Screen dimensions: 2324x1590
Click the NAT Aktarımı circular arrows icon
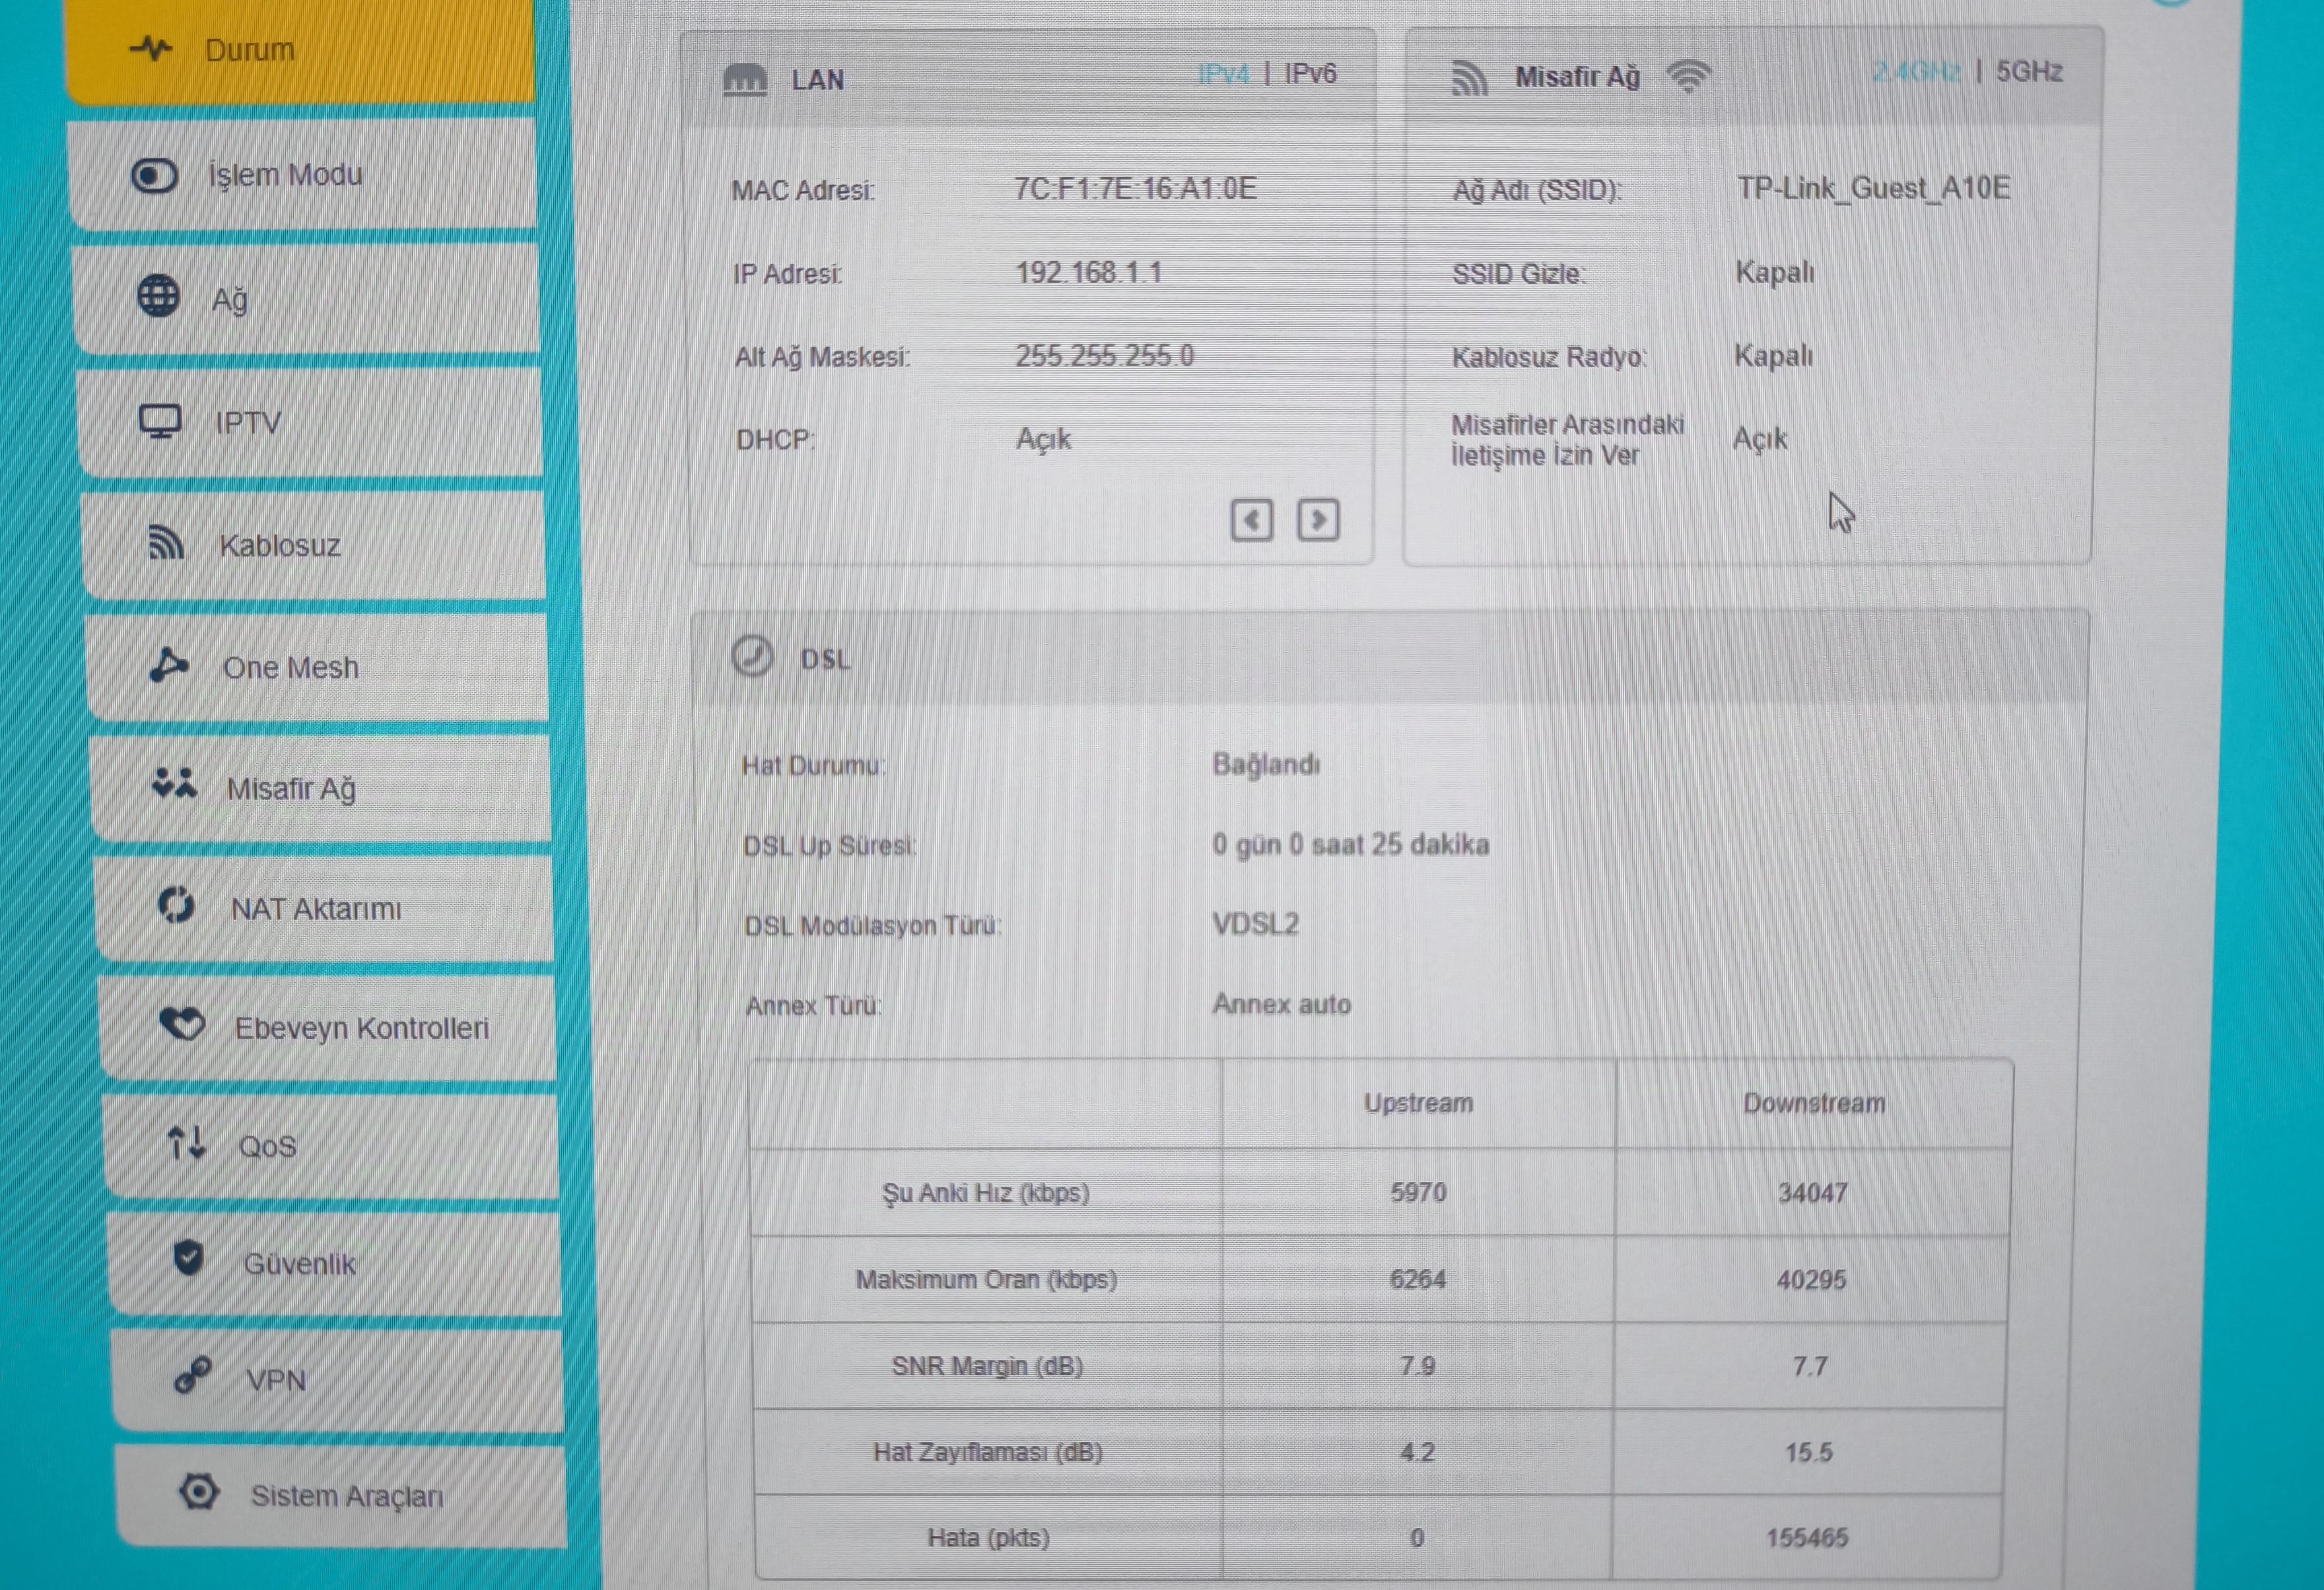point(177,906)
